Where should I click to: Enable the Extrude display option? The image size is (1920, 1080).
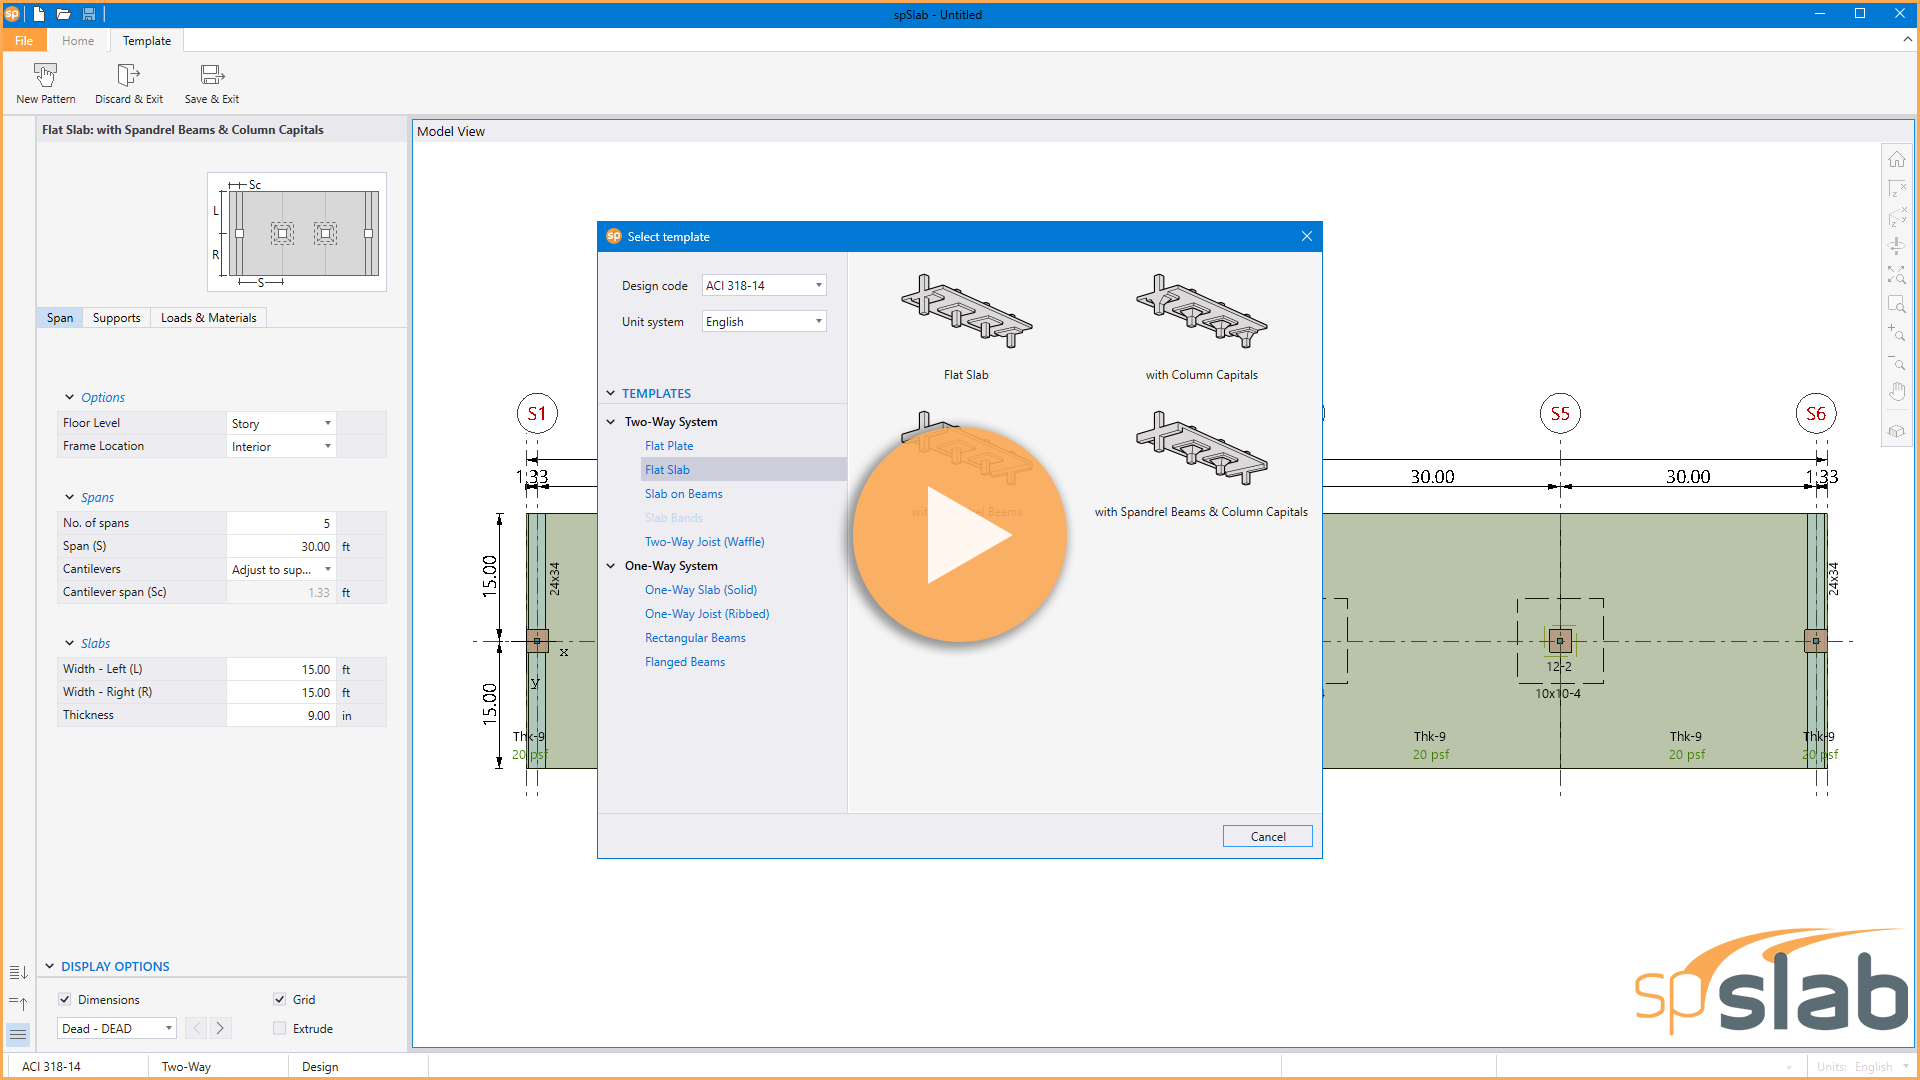pyautogui.click(x=280, y=1028)
